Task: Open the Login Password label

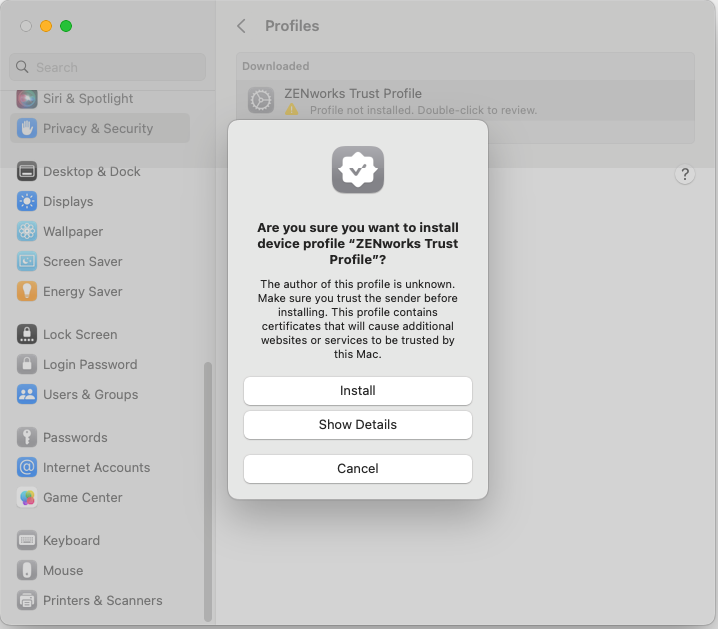Action: click(90, 364)
